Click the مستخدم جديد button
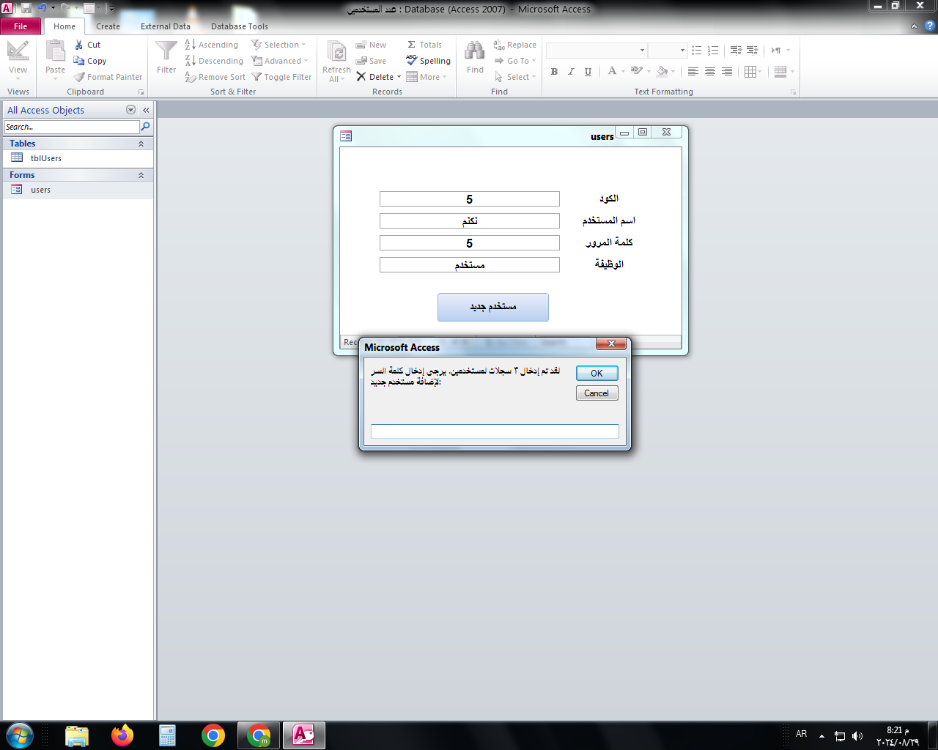This screenshot has height=750, width=938. click(x=492, y=307)
